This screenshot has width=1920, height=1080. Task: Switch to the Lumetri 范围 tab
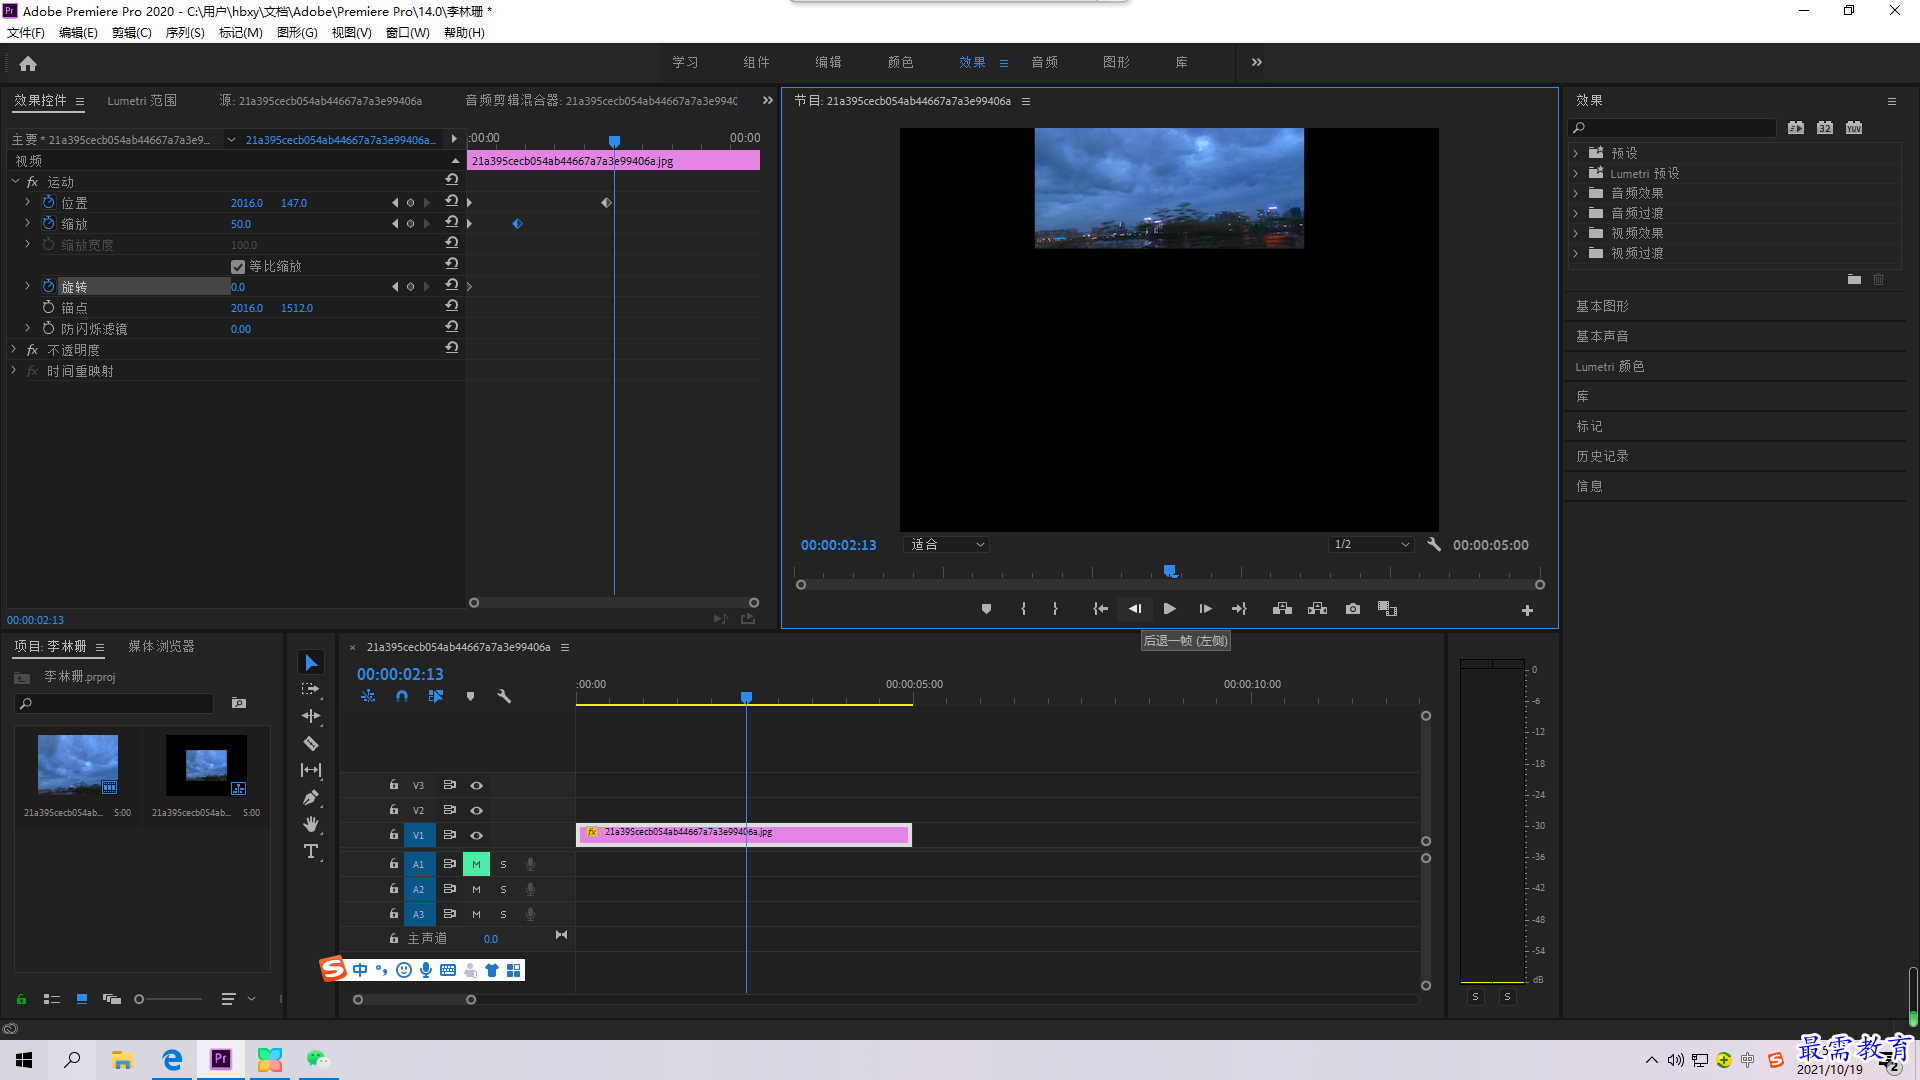[x=142, y=100]
